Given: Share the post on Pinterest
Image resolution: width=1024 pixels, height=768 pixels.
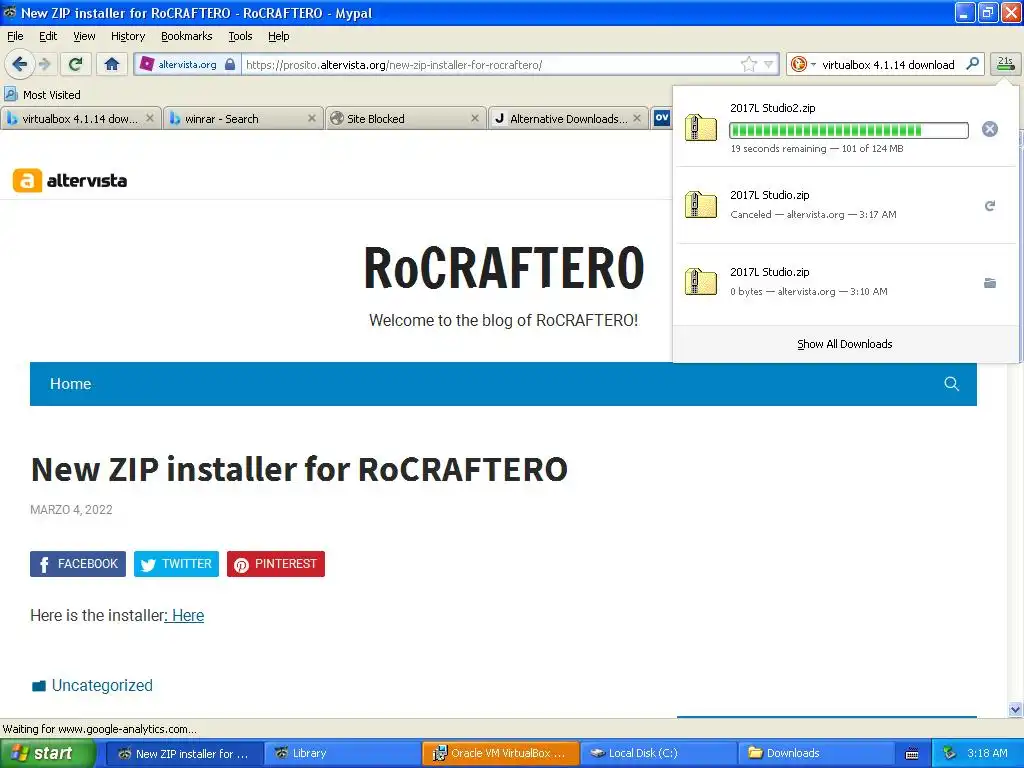Looking at the screenshot, I should [x=276, y=564].
